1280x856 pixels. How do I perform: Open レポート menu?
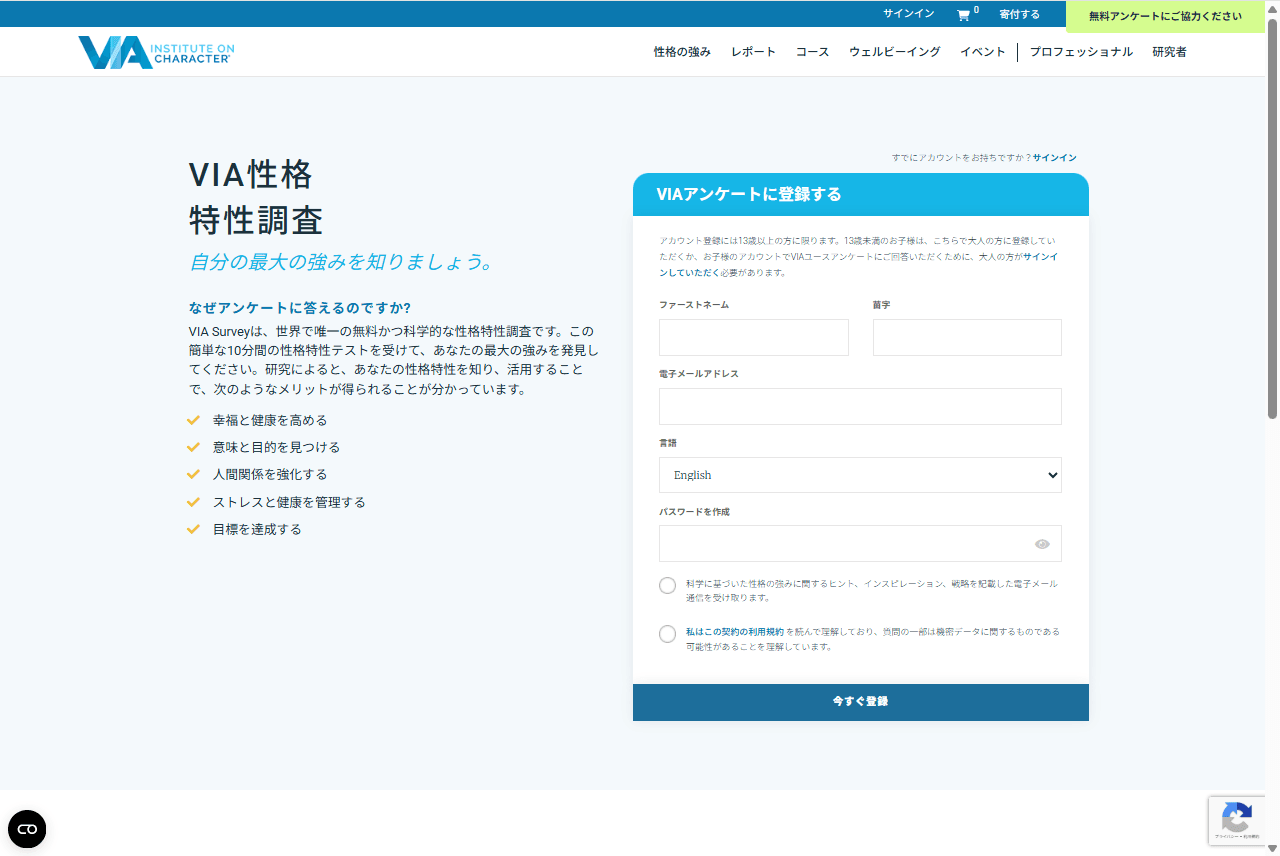pos(753,52)
